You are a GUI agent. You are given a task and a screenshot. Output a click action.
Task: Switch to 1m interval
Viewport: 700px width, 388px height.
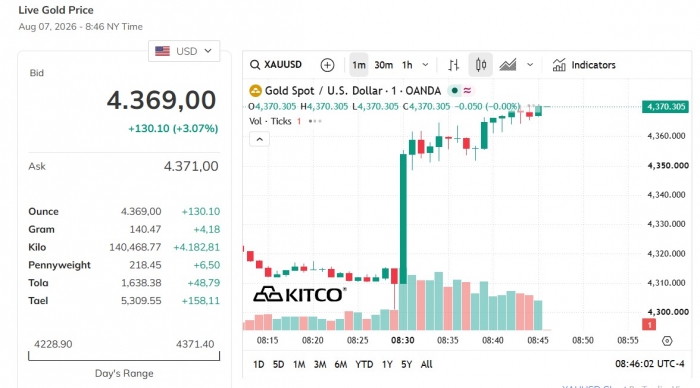359,65
